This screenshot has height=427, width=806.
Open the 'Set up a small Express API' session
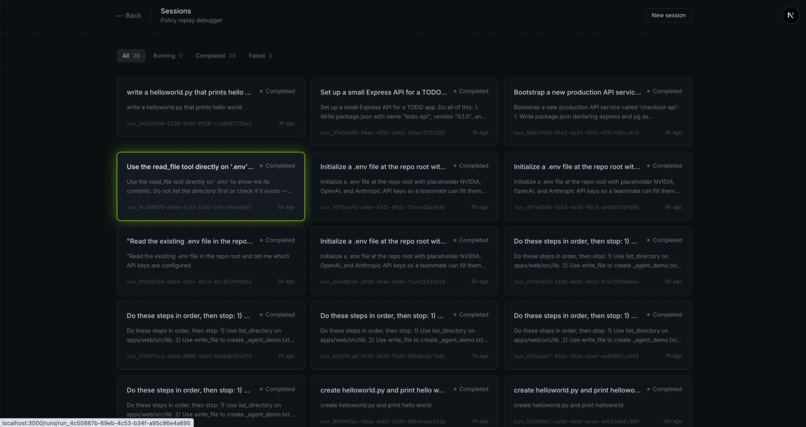click(x=404, y=112)
